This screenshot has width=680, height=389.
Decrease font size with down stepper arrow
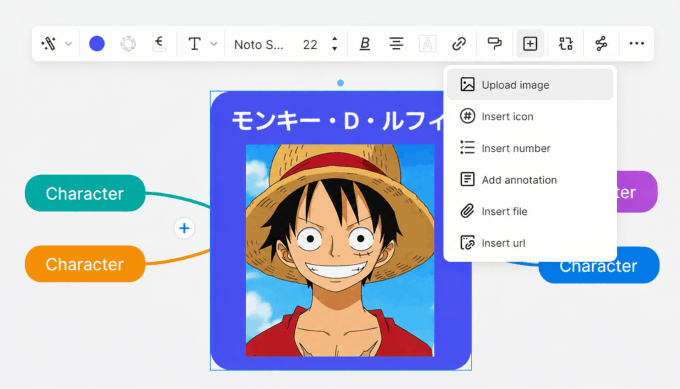click(334, 49)
